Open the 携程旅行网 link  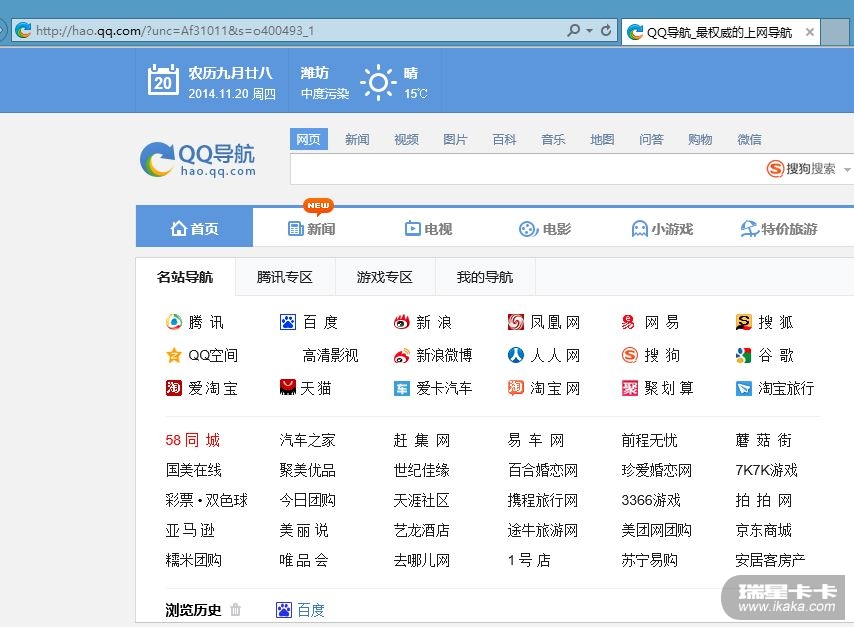pyautogui.click(x=542, y=500)
